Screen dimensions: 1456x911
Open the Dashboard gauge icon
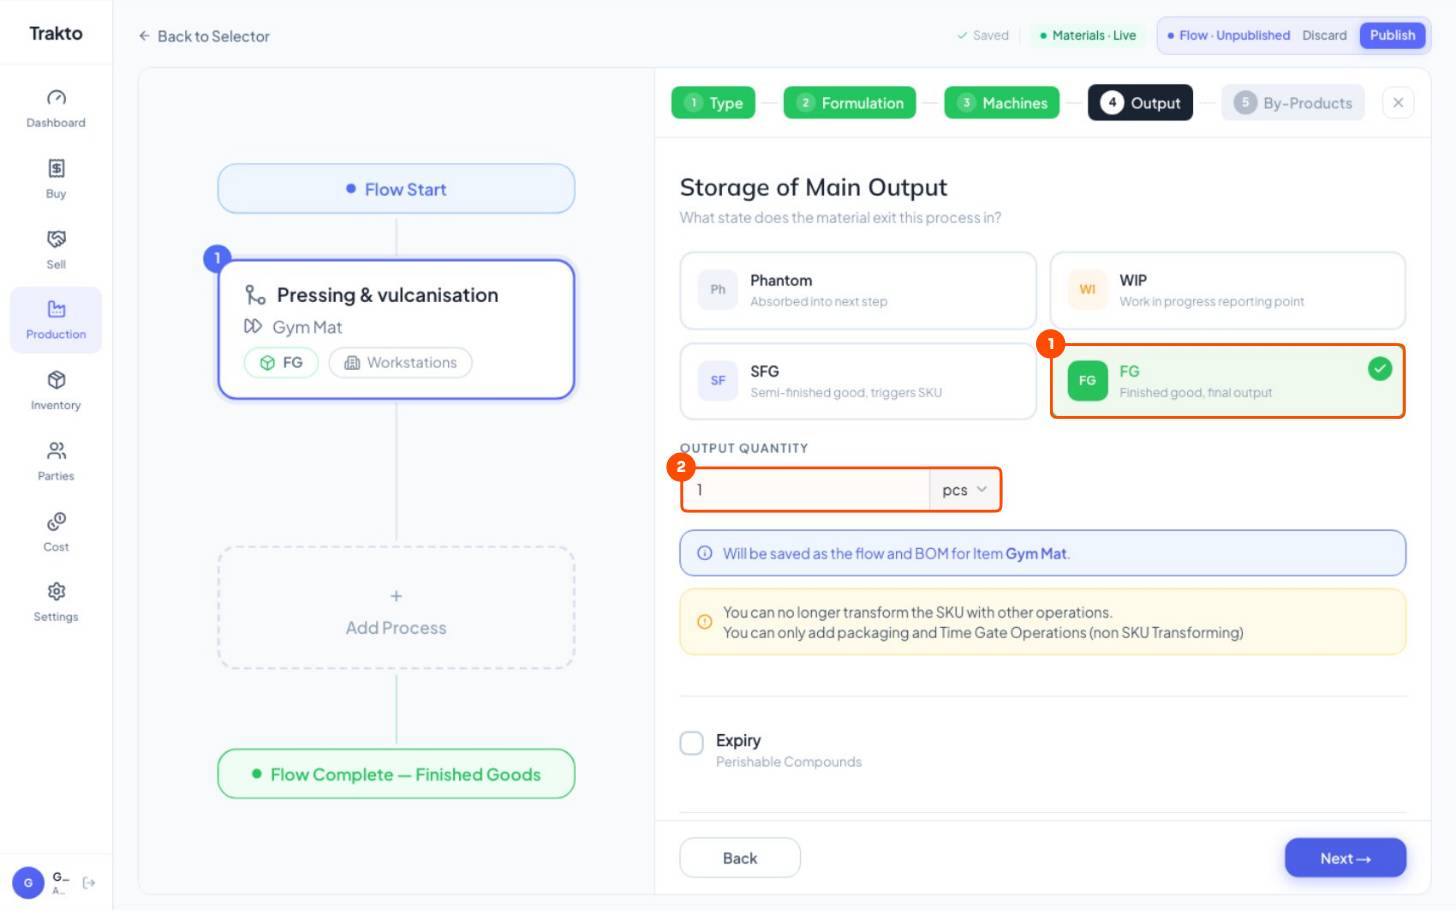click(56, 98)
